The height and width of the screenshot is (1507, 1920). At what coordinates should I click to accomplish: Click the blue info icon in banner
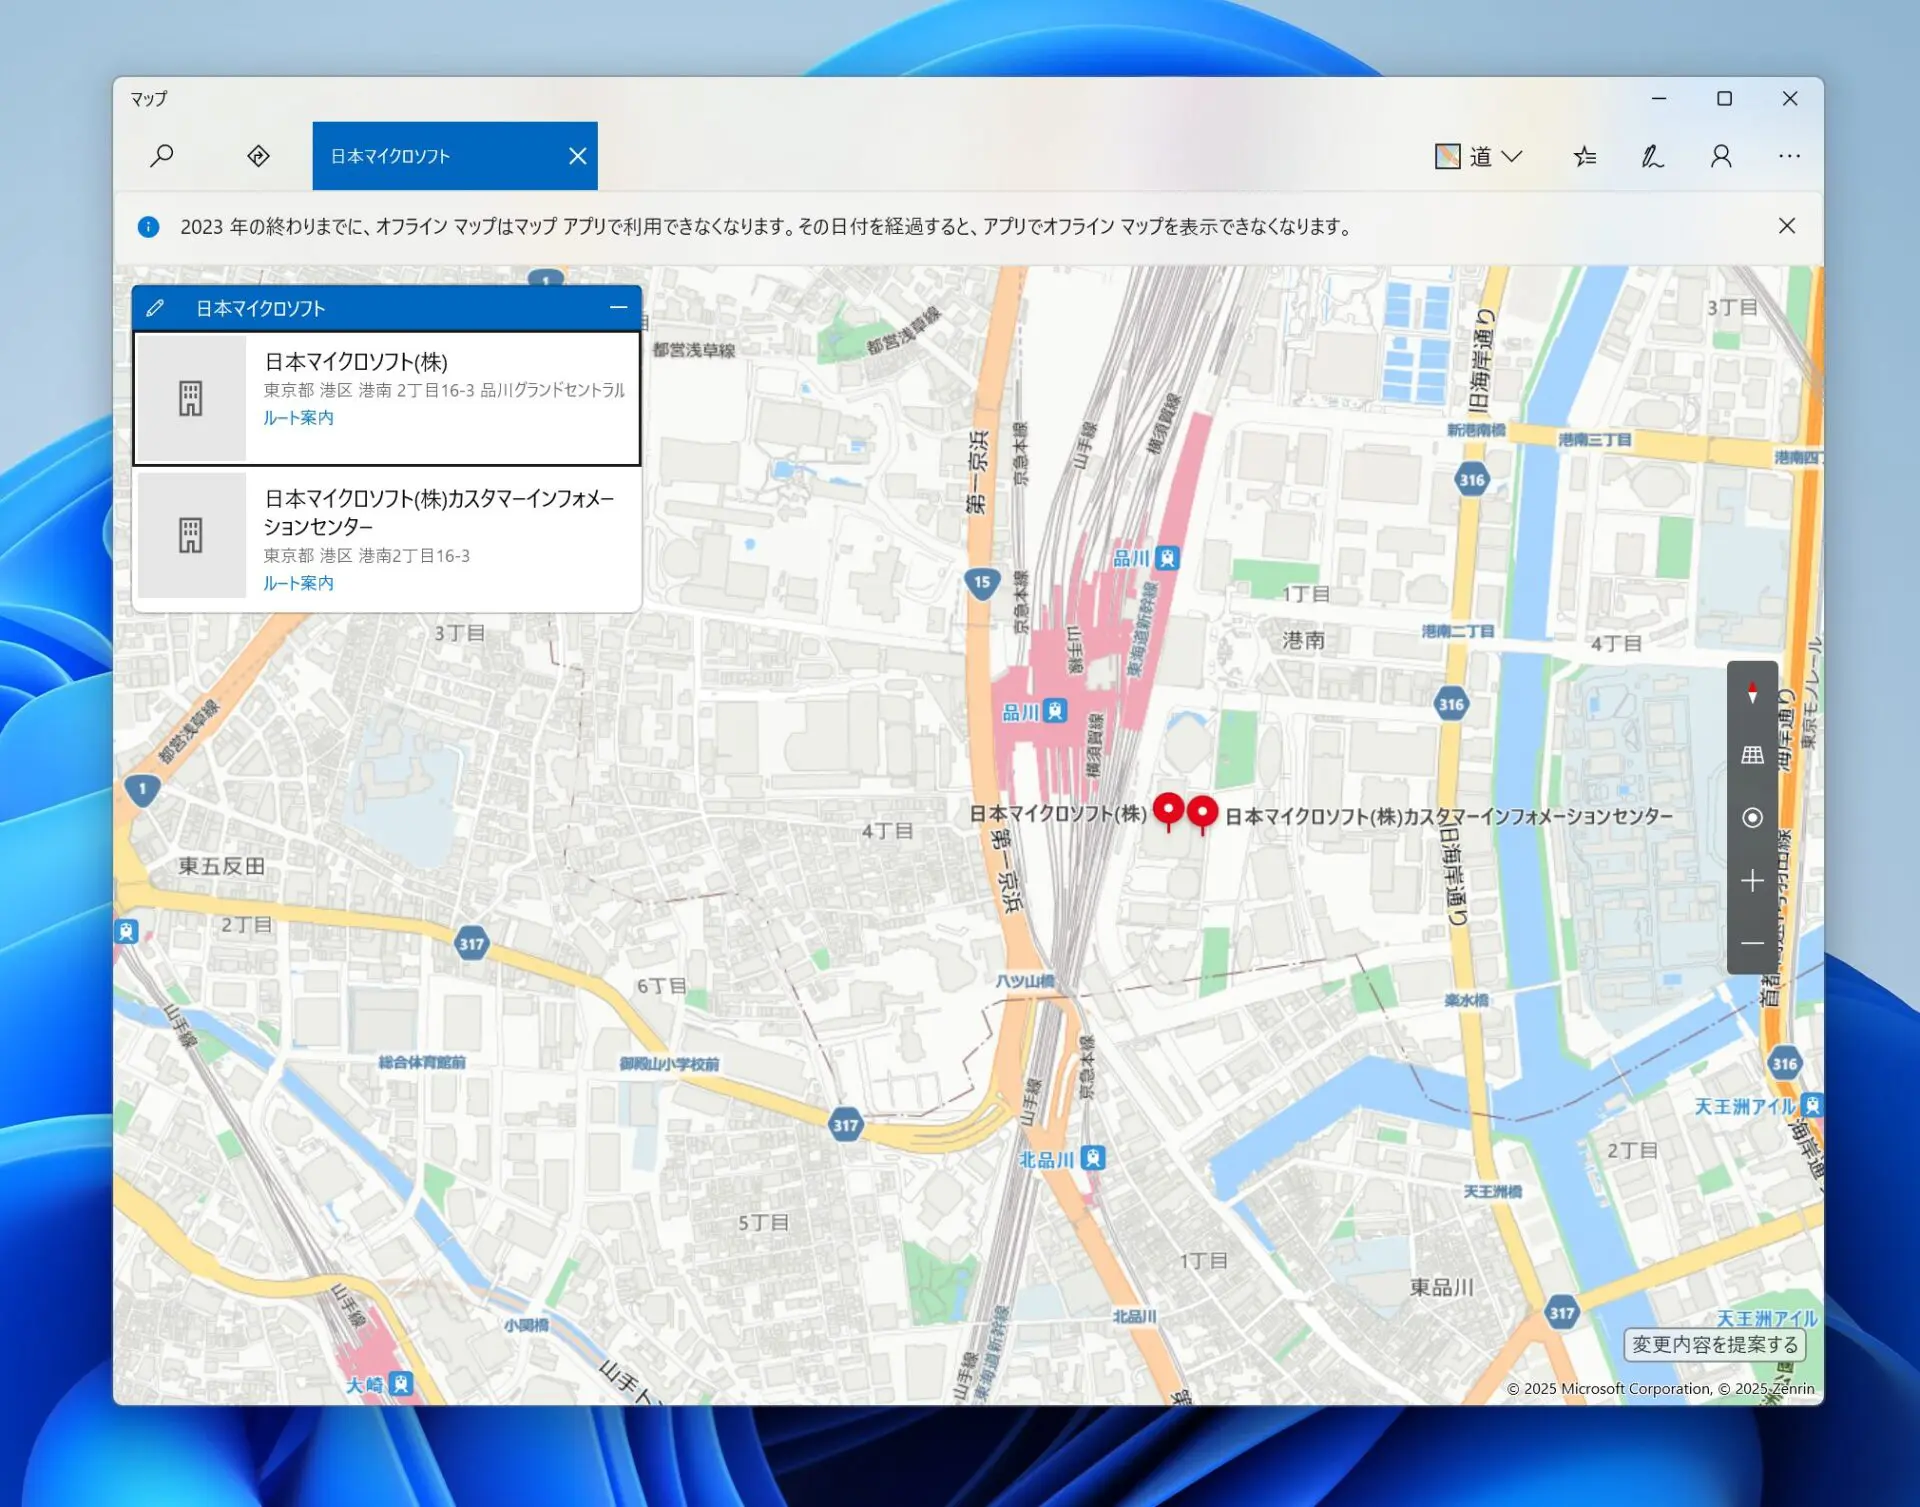148,227
